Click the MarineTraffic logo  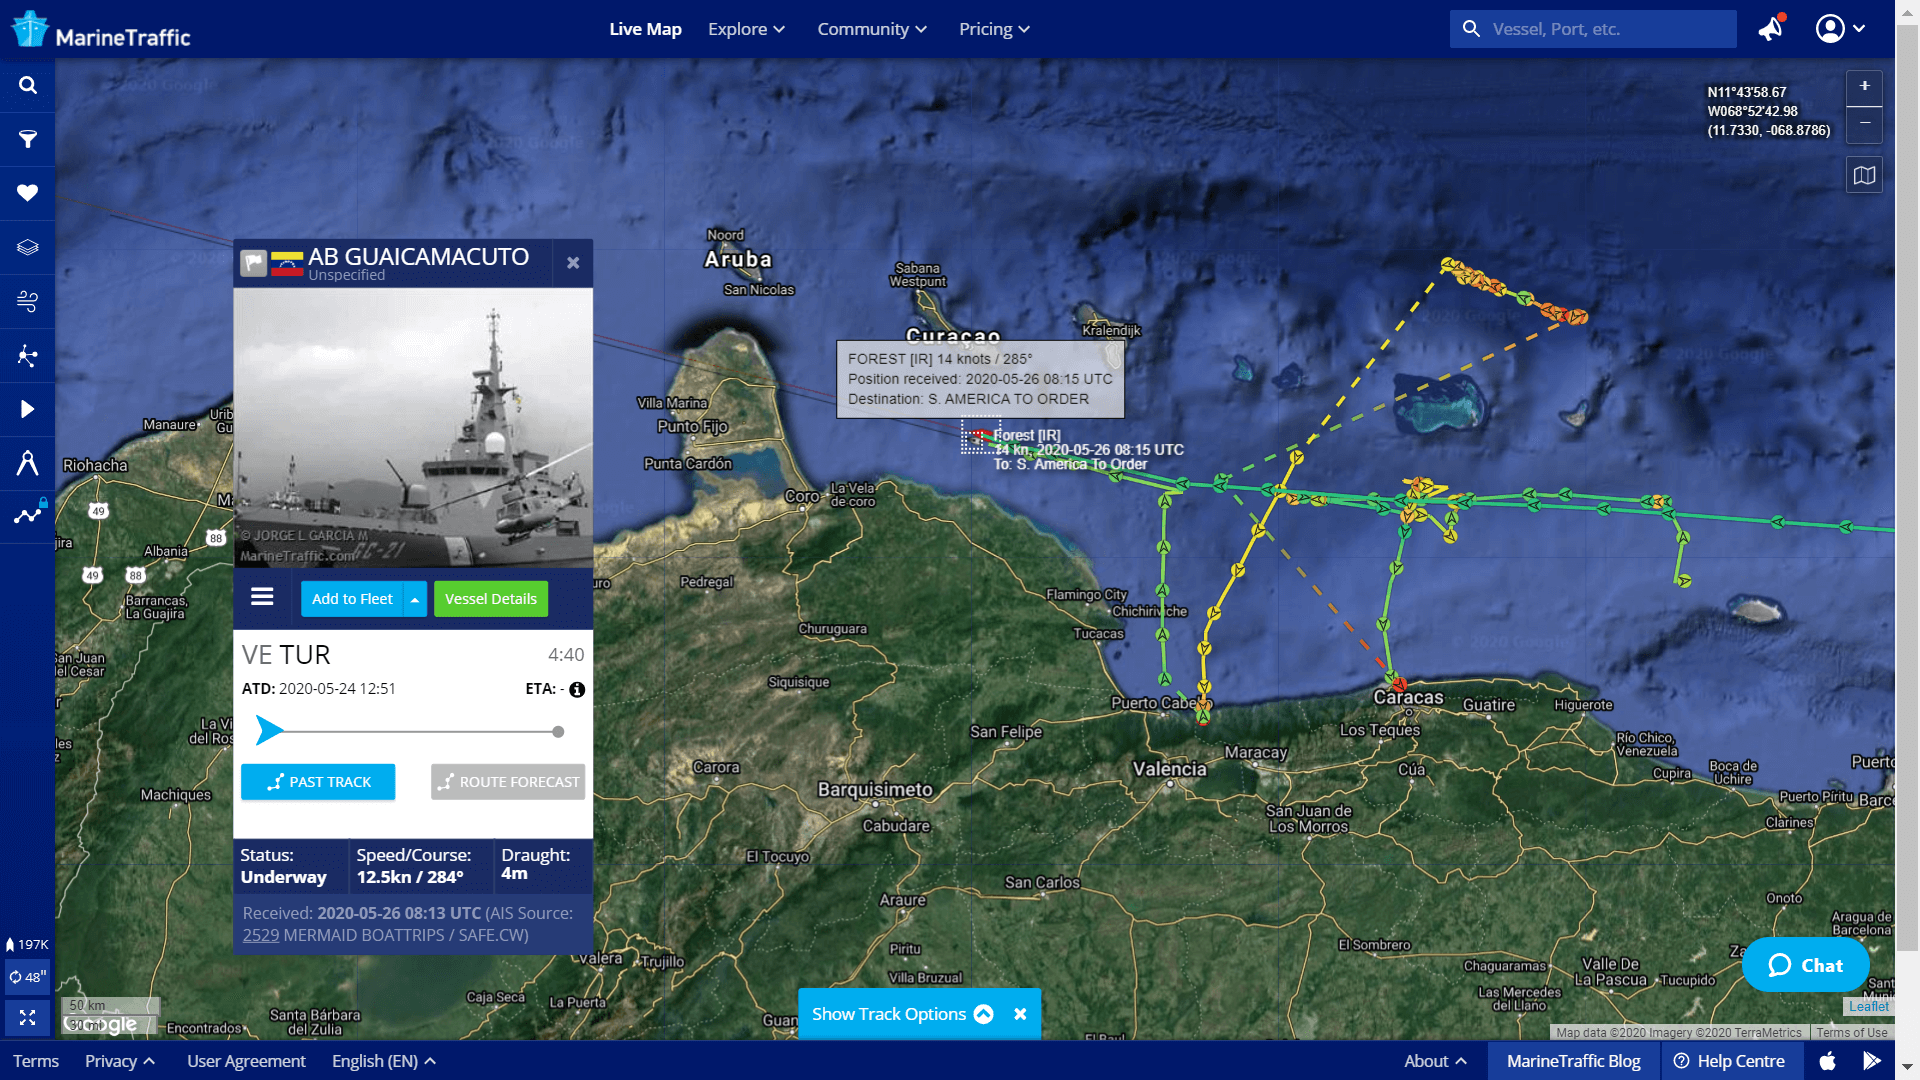[101, 30]
